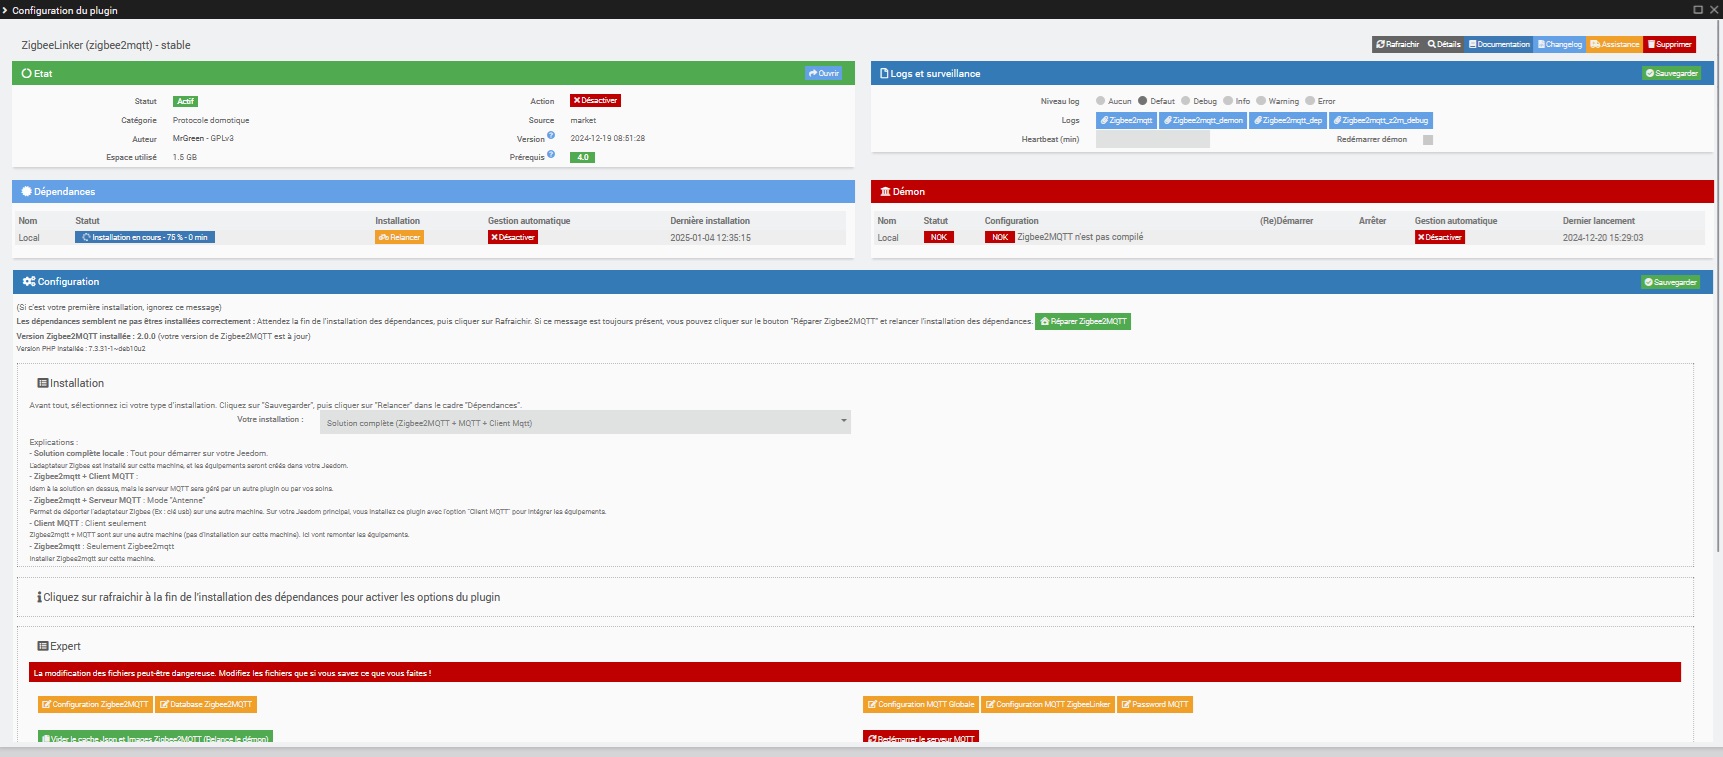Click Database Zigbee2MQTT edit button

pyautogui.click(x=206, y=704)
